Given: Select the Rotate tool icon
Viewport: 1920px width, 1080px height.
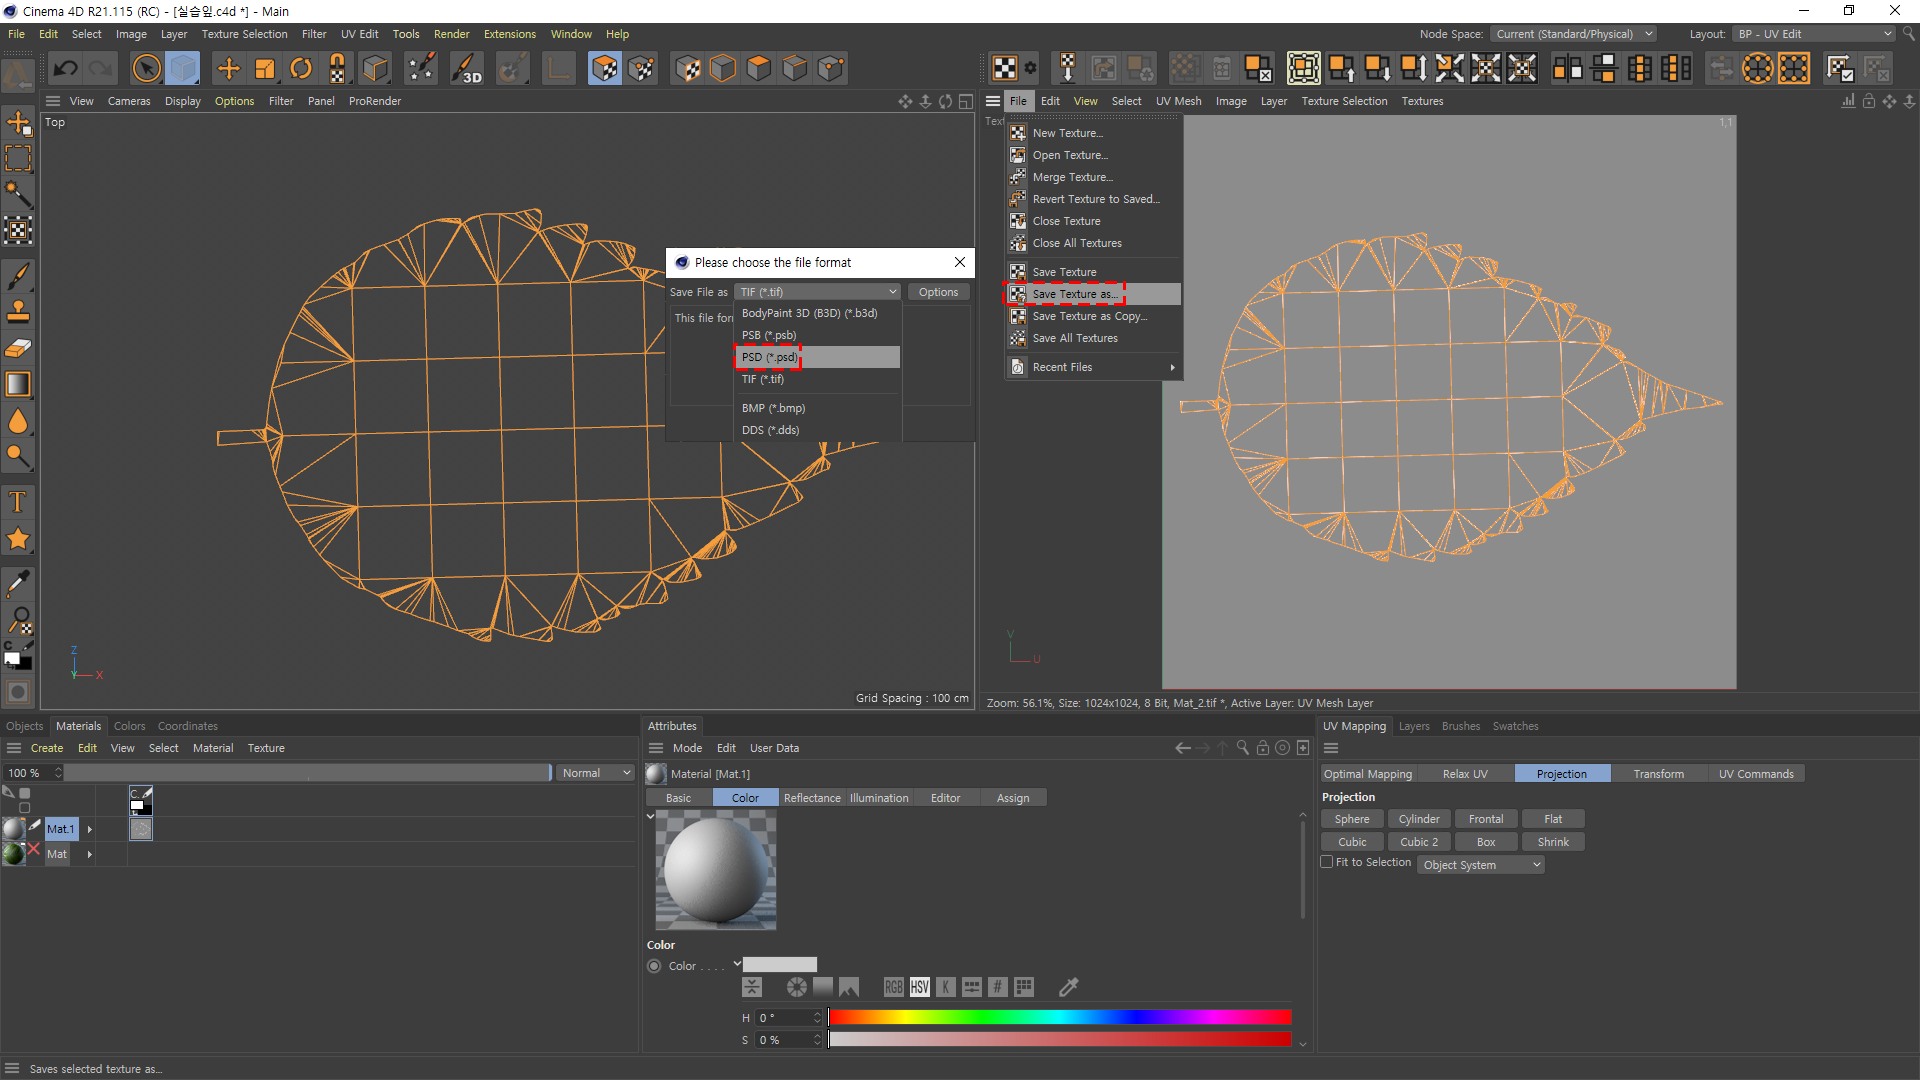Looking at the screenshot, I should pyautogui.click(x=301, y=68).
